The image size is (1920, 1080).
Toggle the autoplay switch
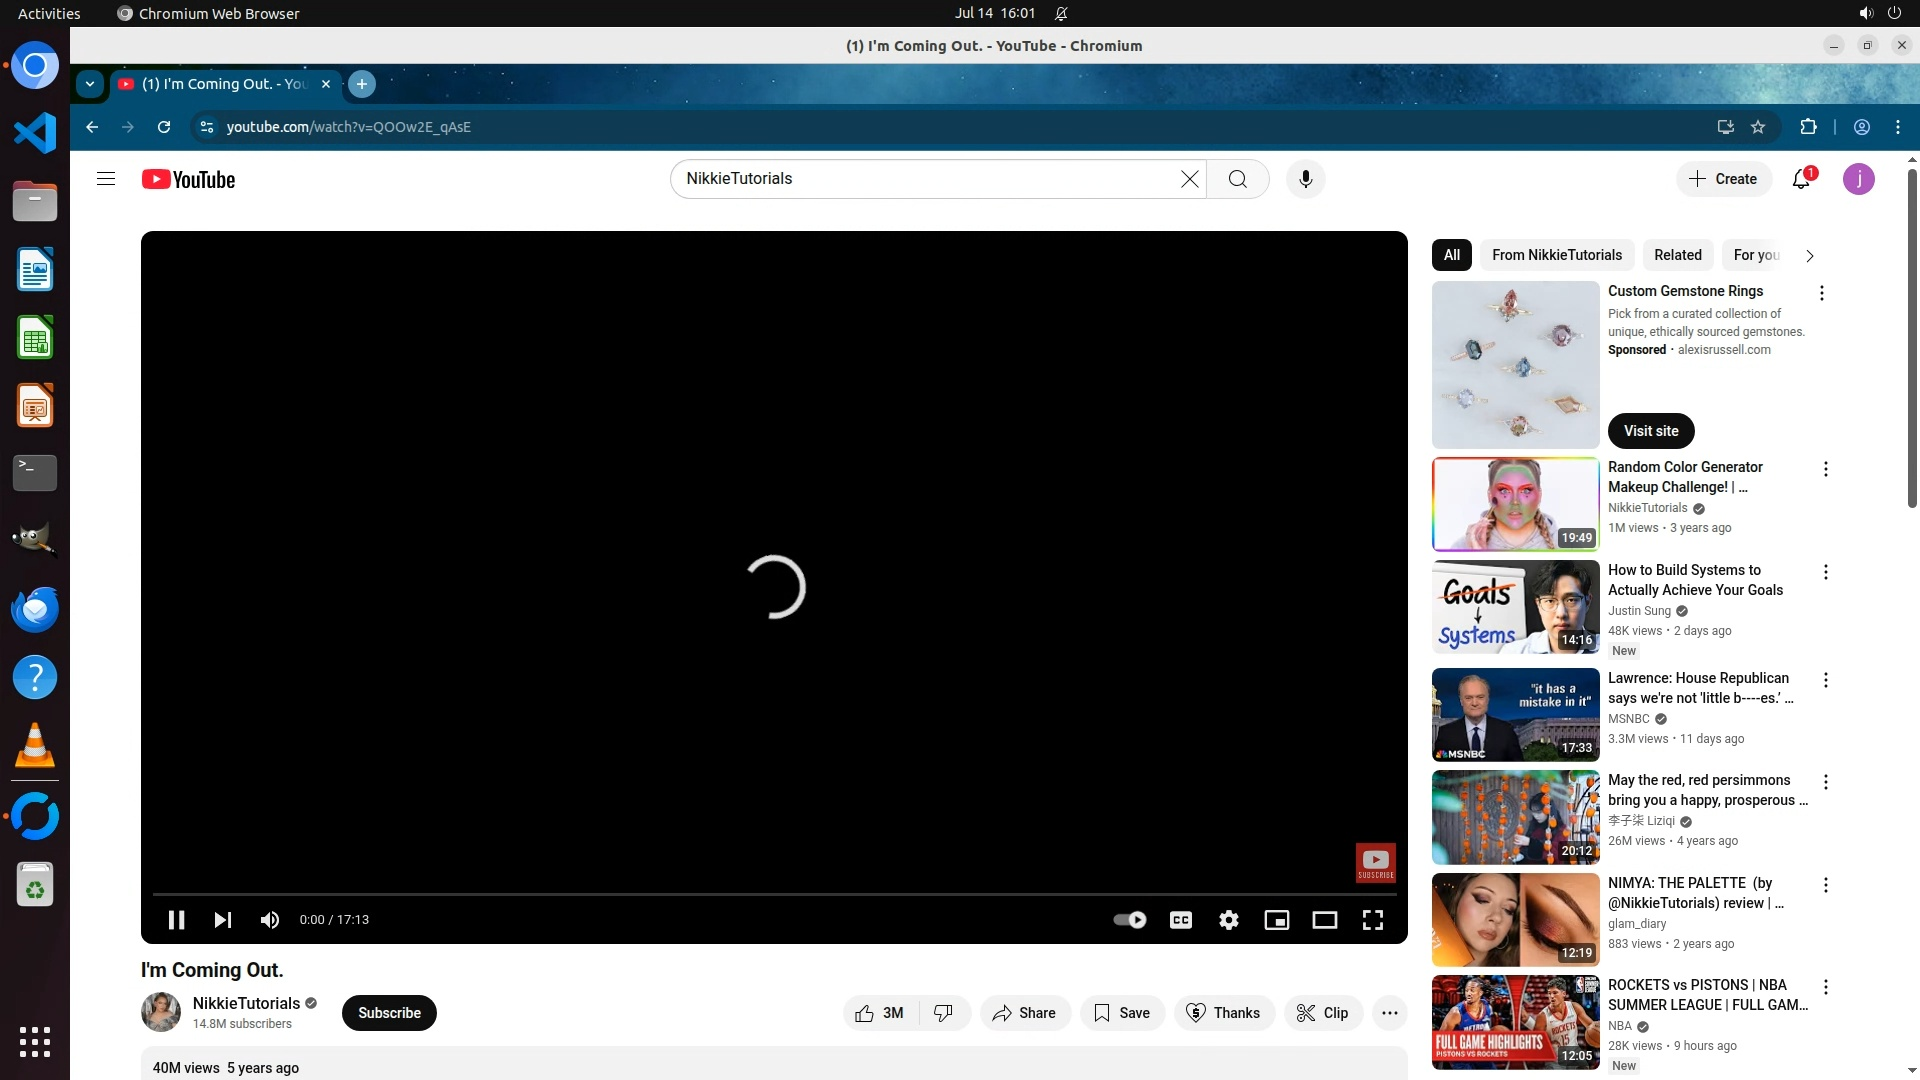[1130, 920]
